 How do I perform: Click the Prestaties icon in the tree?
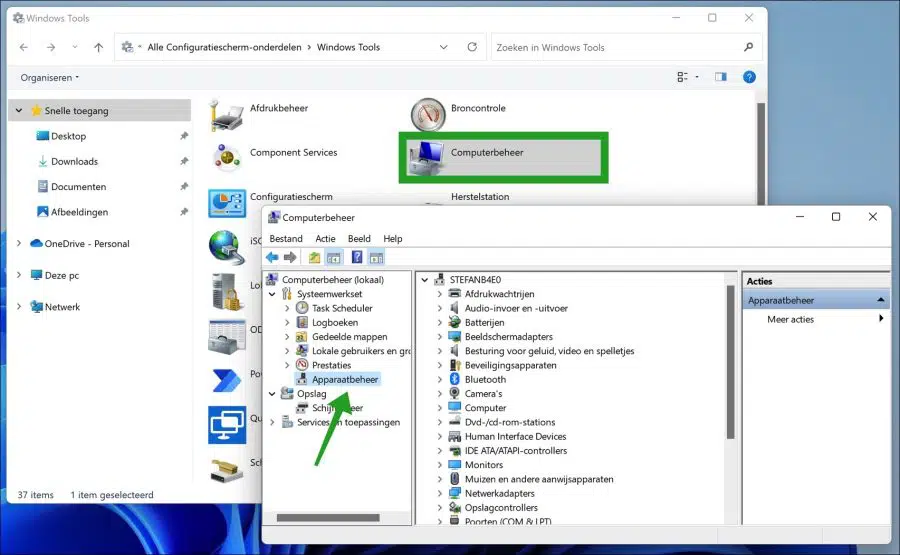tap(302, 365)
